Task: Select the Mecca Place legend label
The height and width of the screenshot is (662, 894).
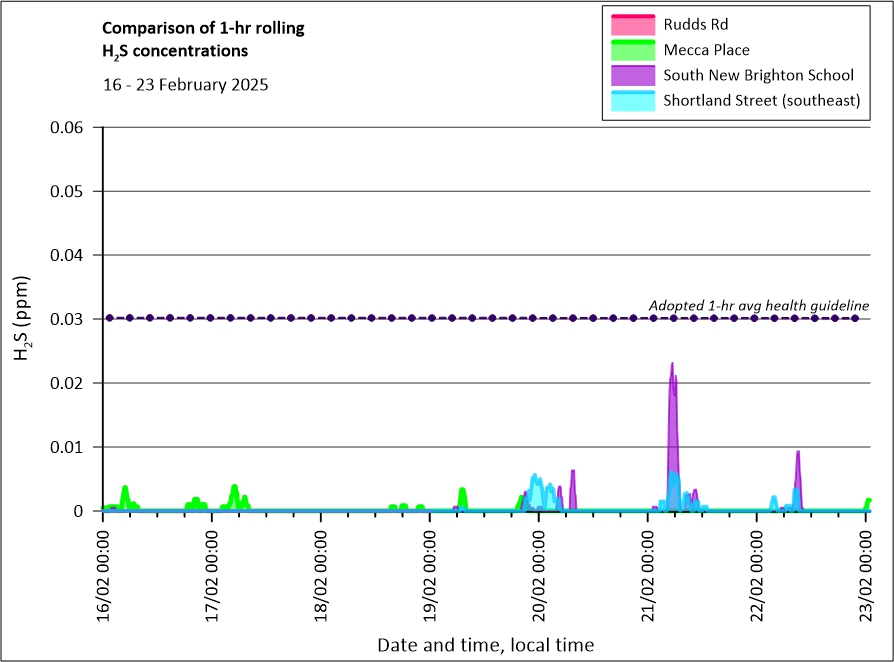Action: coord(706,50)
